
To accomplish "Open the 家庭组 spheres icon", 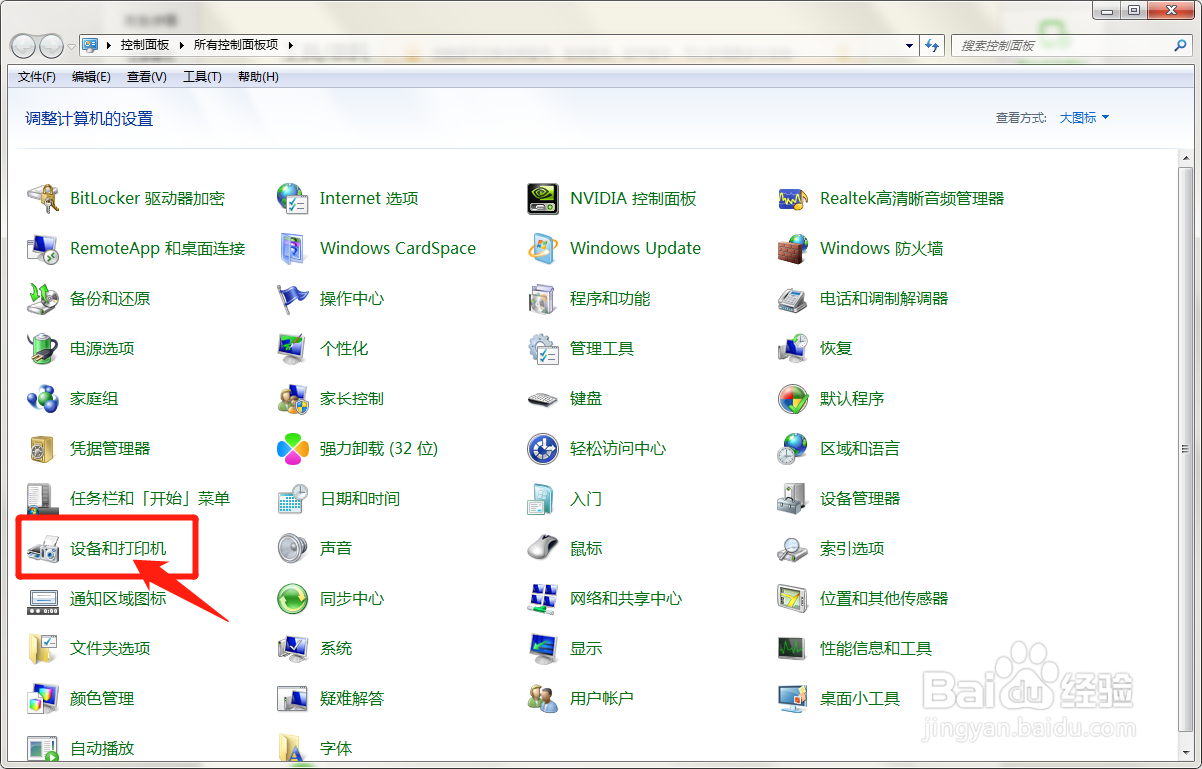I will click(x=43, y=398).
